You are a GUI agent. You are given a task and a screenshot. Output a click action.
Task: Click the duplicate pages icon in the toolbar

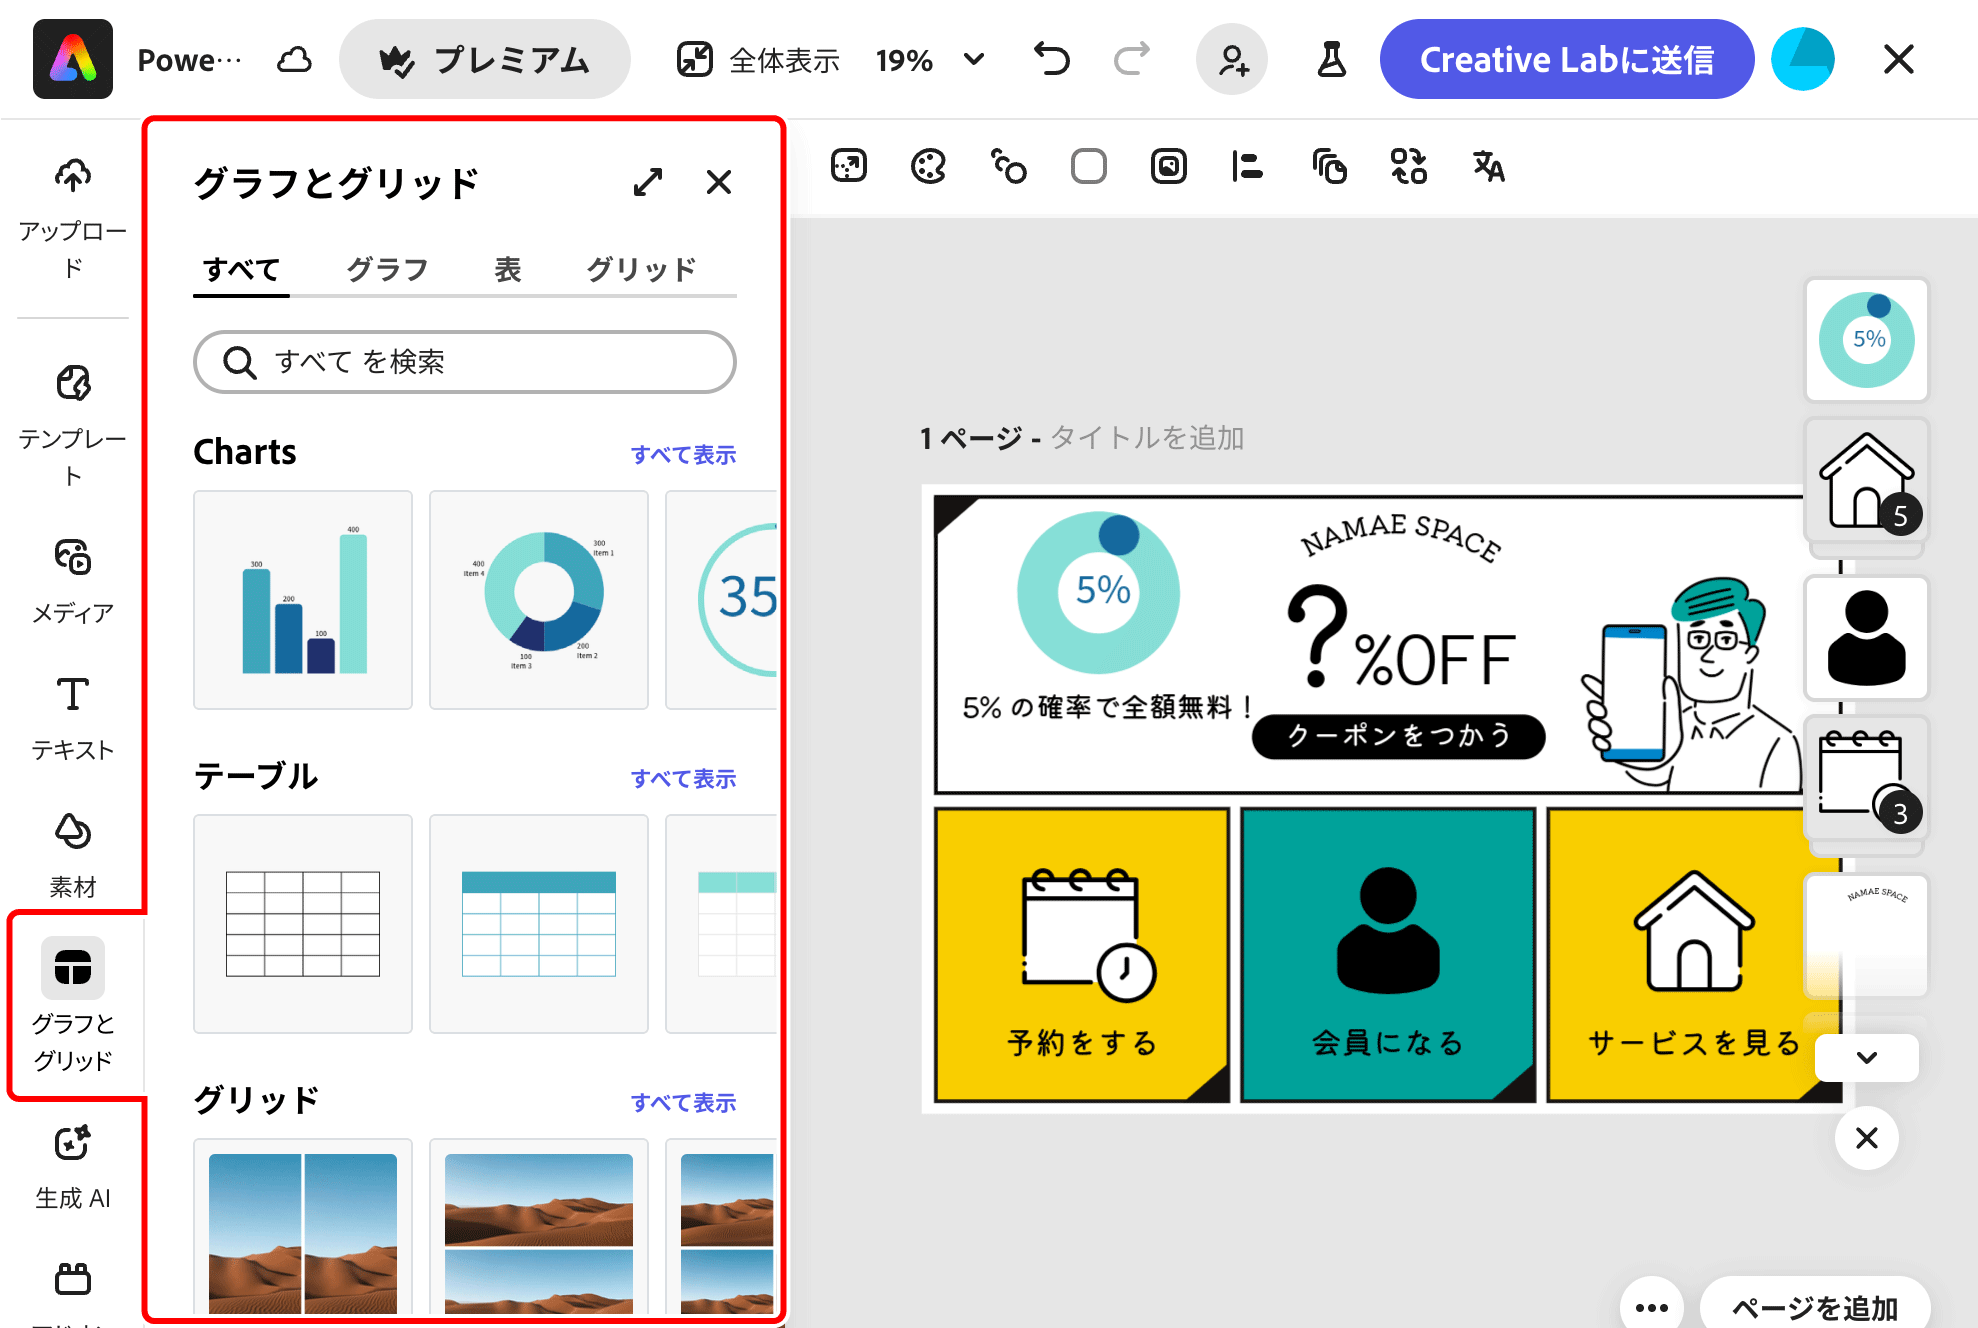coord(1328,166)
